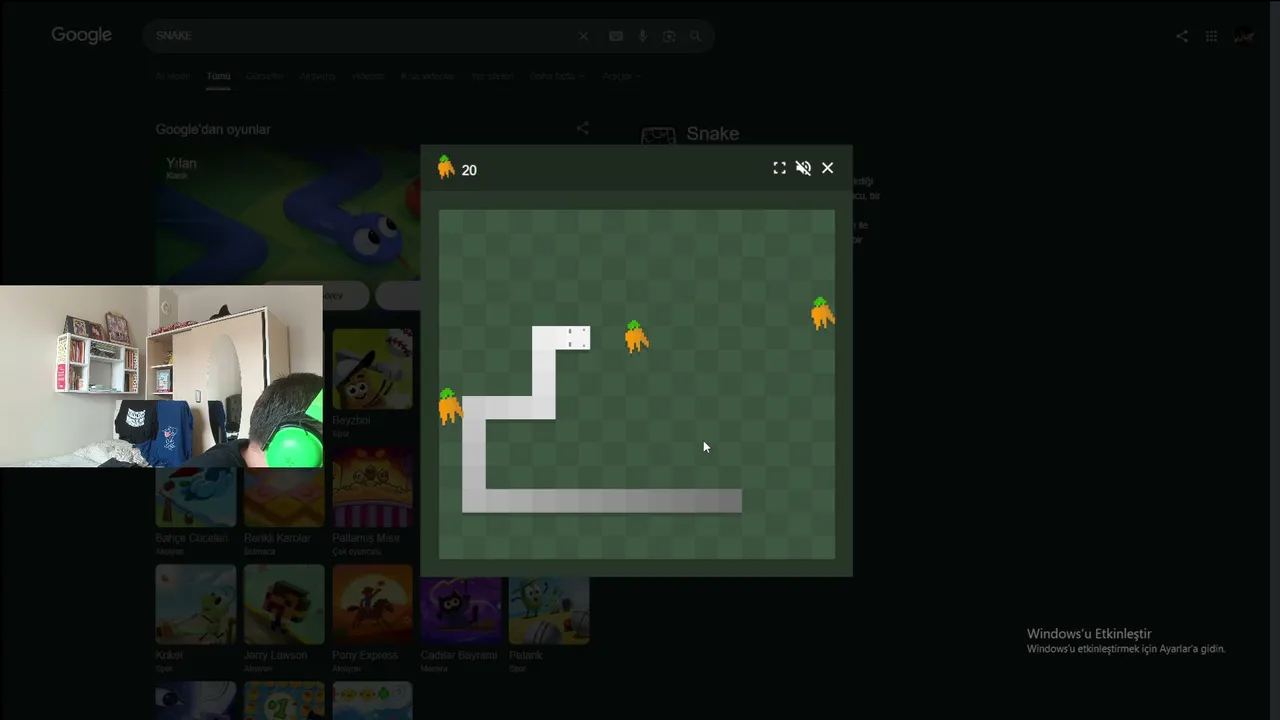This screenshot has width=1280, height=720.
Task: Open the Pony Express game thumbnail
Action: pyautogui.click(x=372, y=604)
